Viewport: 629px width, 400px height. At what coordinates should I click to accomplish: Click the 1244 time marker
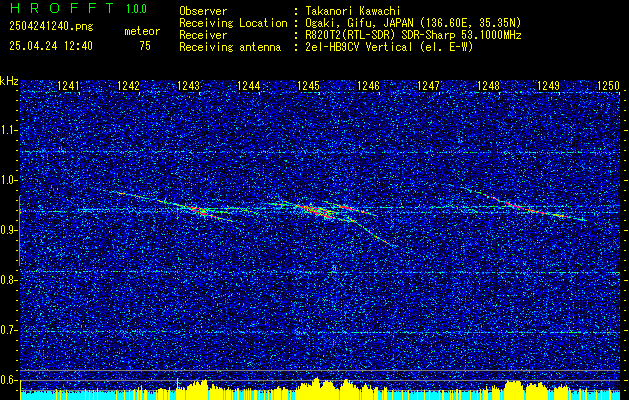pos(248,85)
